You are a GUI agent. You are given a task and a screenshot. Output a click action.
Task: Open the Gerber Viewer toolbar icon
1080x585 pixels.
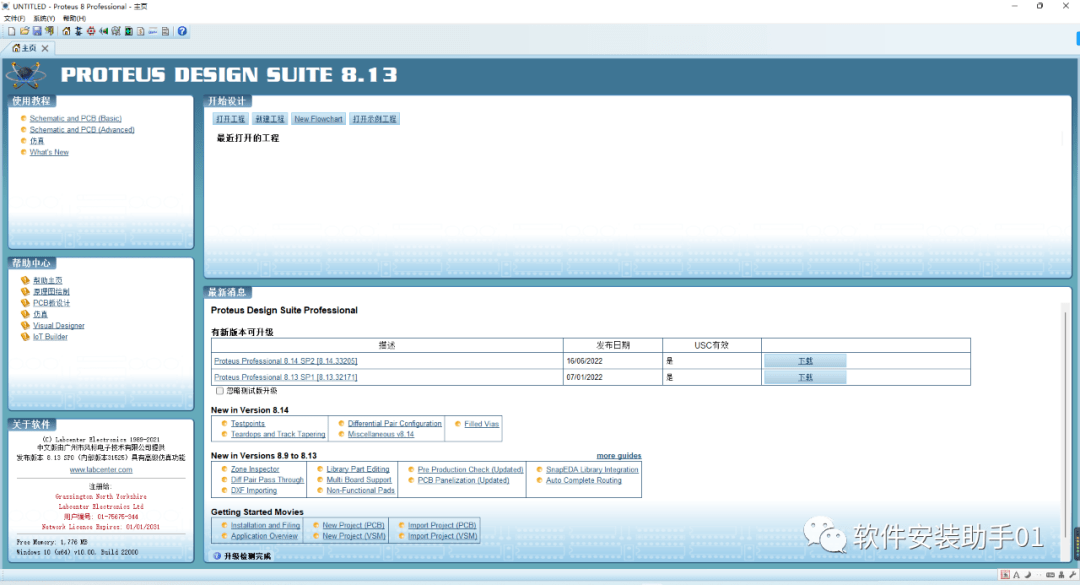click(116, 31)
